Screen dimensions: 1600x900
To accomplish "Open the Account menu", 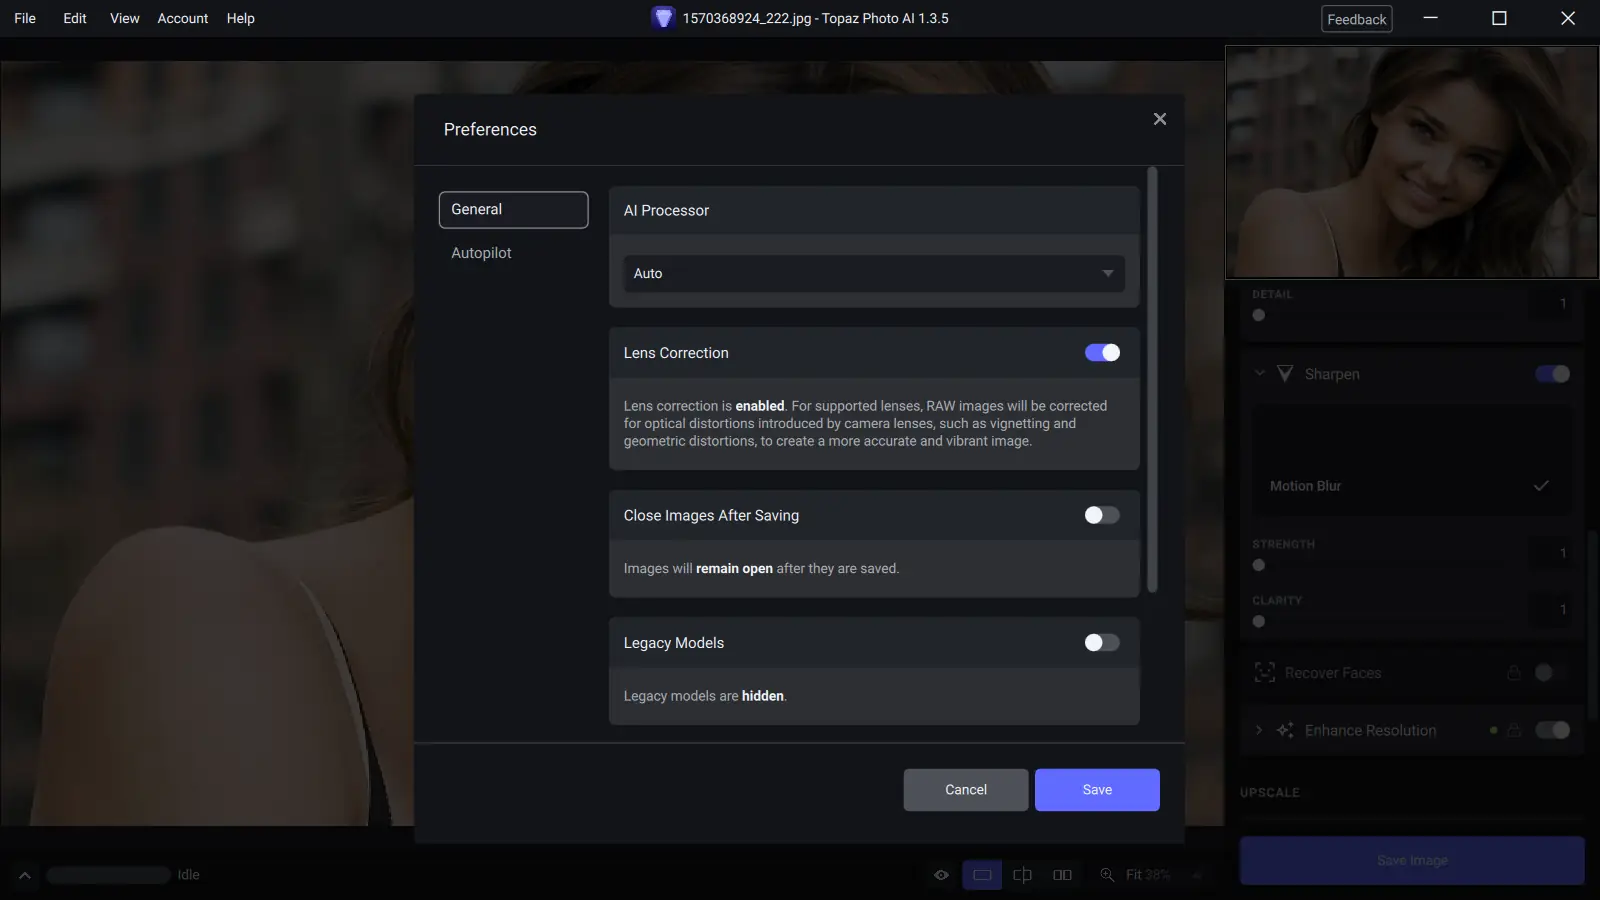I will [x=183, y=18].
